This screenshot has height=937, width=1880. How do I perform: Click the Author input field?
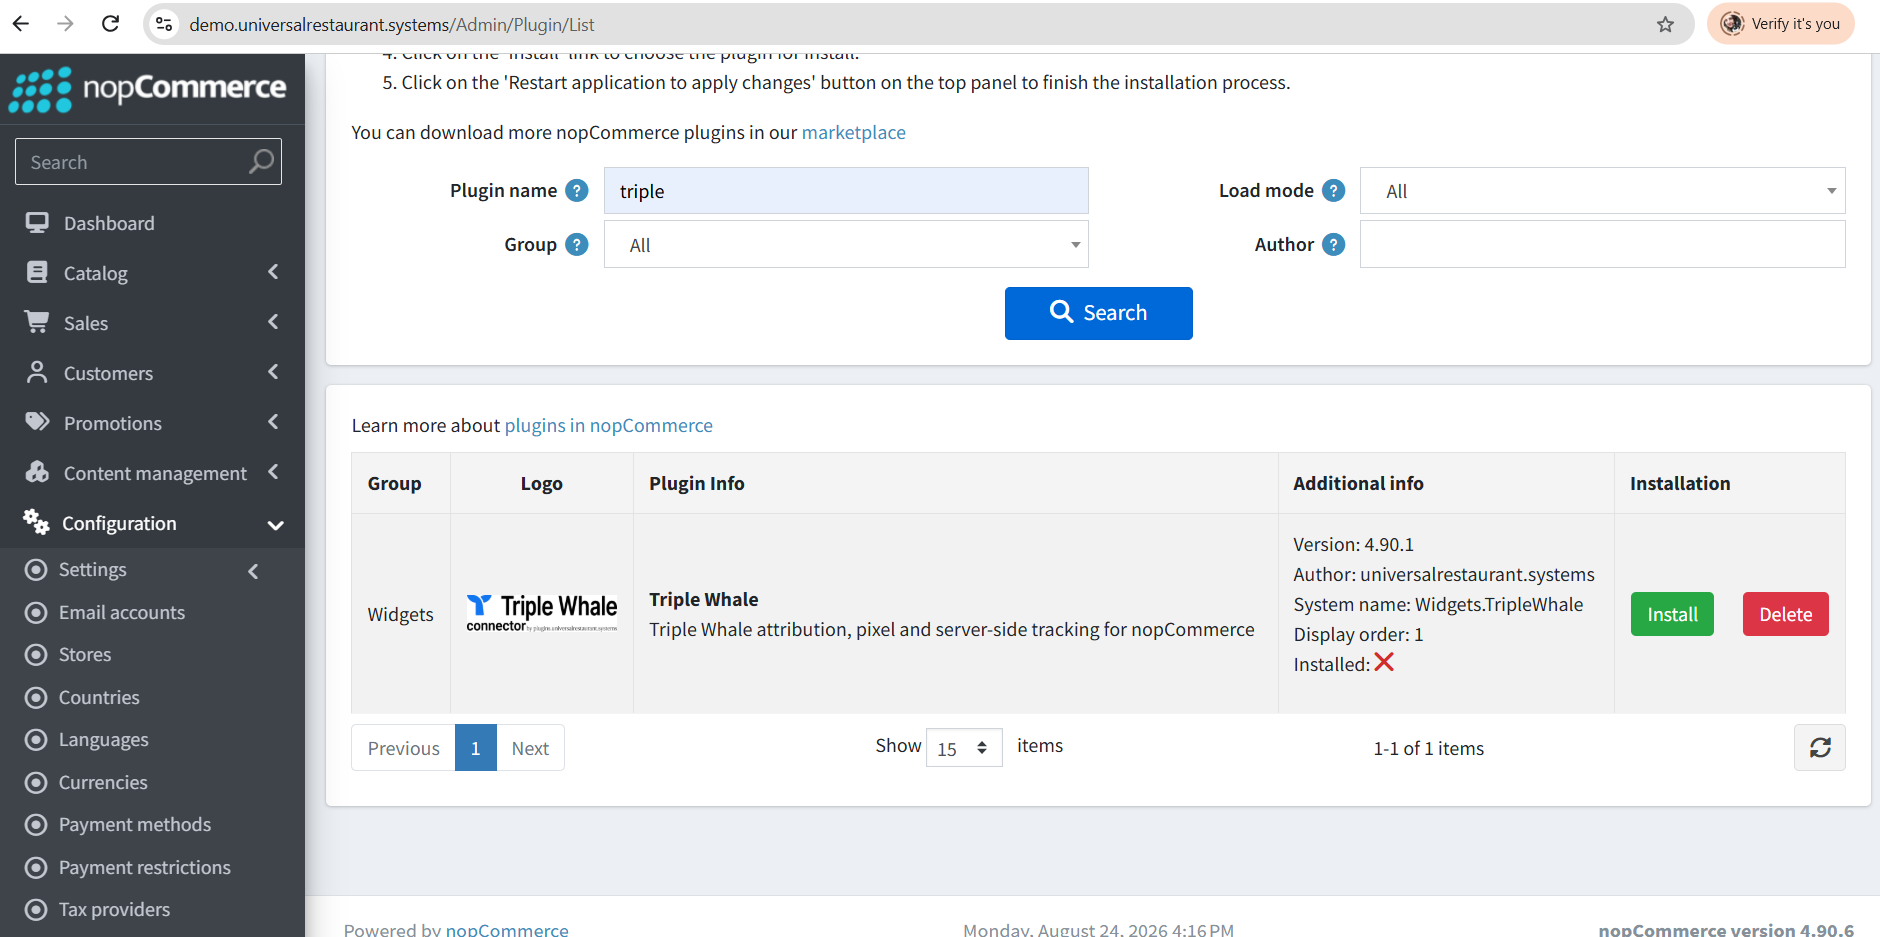1602,245
